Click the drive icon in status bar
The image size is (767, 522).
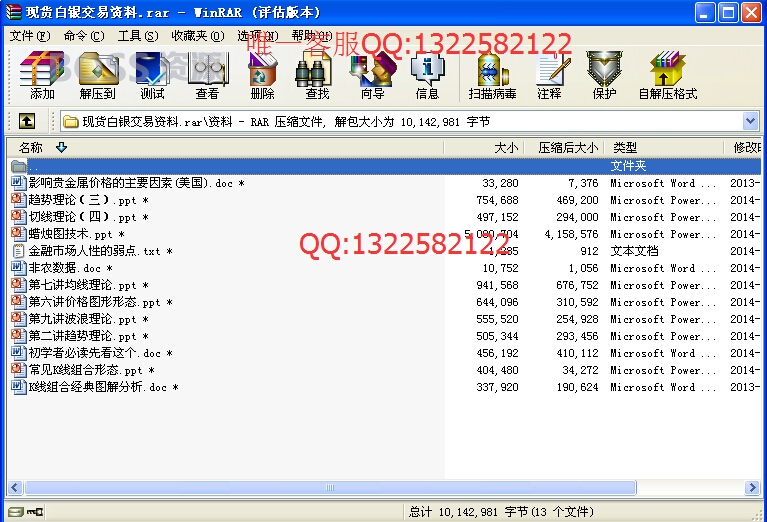pos(16,512)
